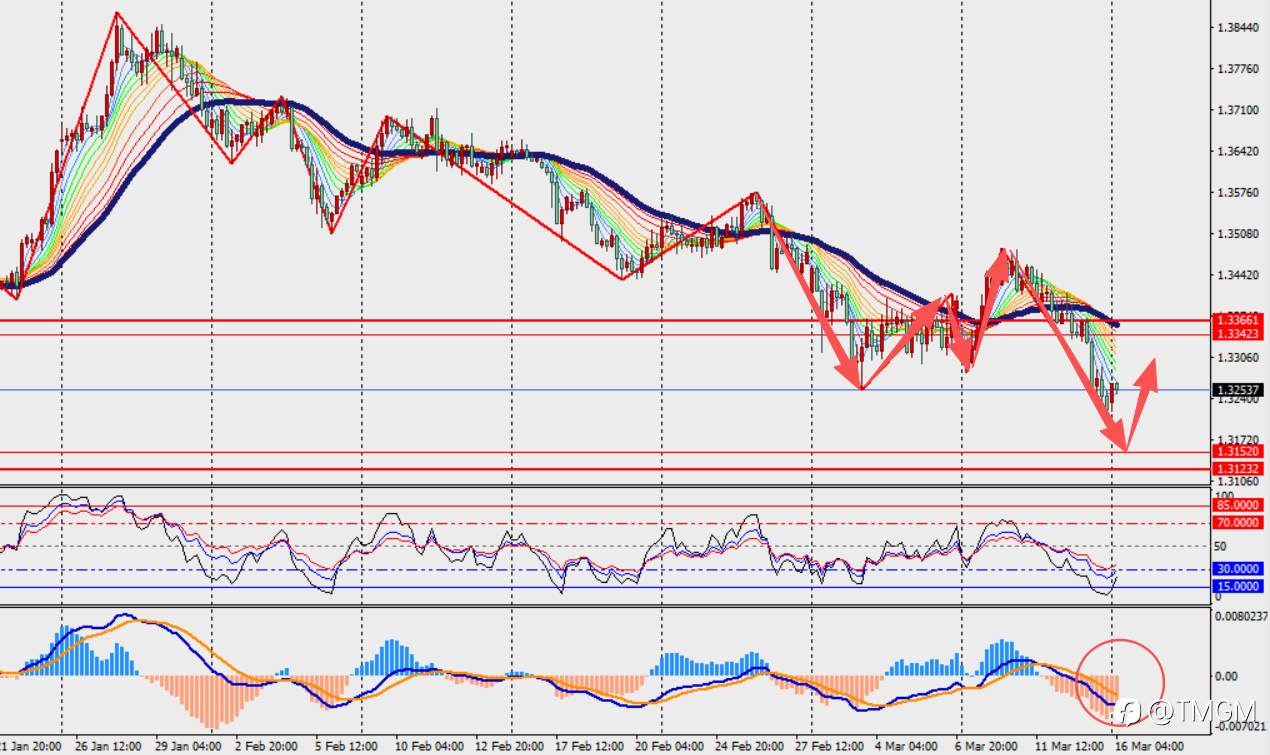1270x755 pixels.
Task: Select the 1.37760 price axis value
Action: 1238,69
